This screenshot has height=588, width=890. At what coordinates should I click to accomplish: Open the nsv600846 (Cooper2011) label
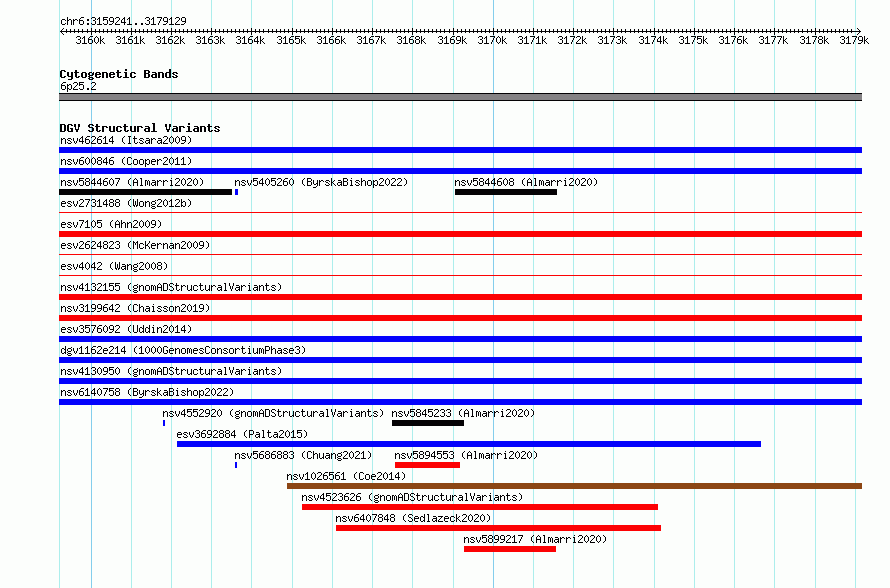[126, 161]
